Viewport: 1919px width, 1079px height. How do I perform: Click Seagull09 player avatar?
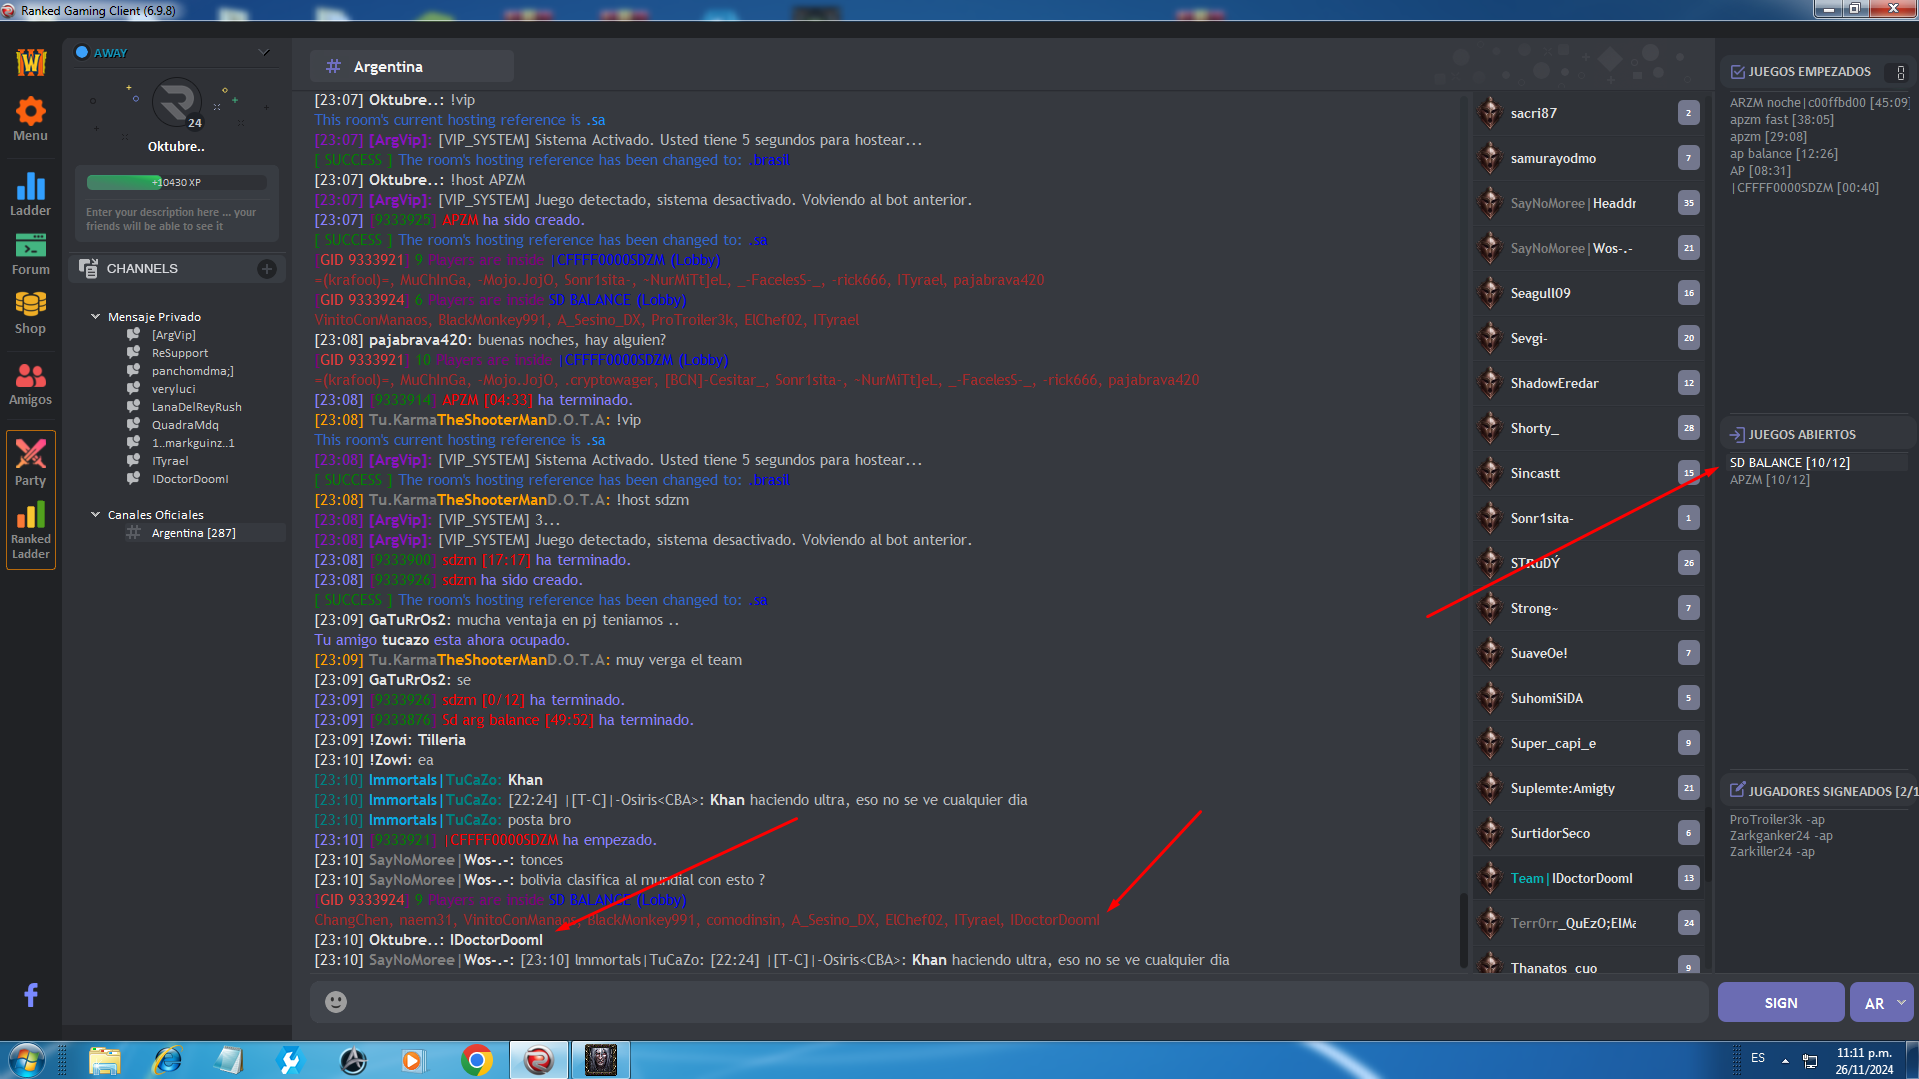(x=1490, y=293)
